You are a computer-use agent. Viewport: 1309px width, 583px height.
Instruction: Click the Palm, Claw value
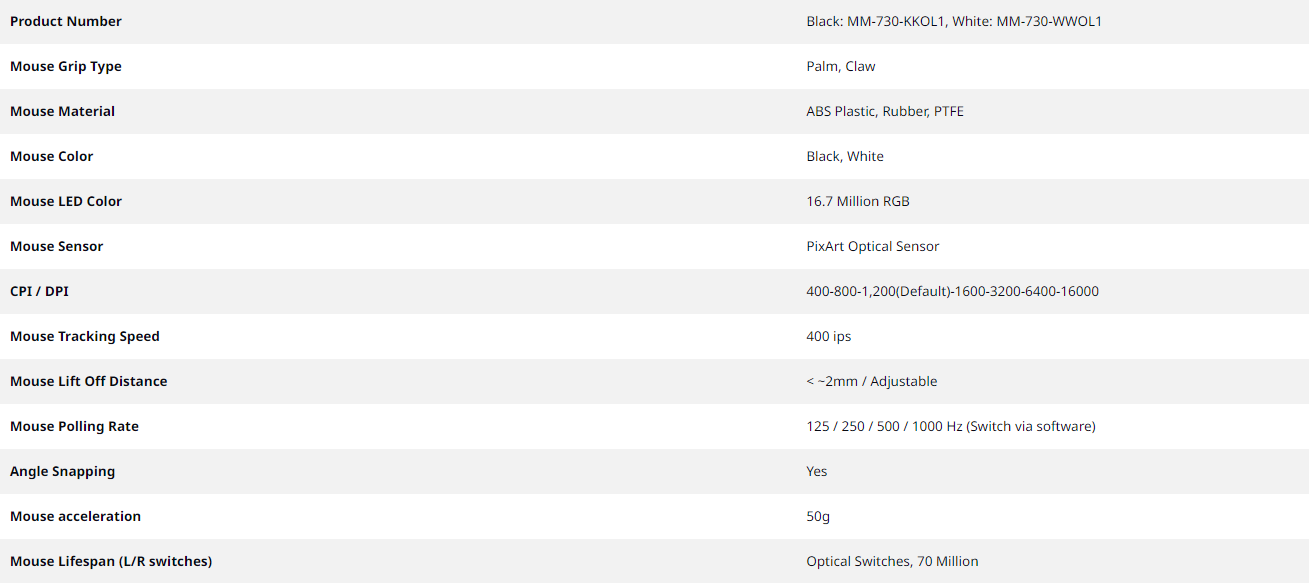841,66
